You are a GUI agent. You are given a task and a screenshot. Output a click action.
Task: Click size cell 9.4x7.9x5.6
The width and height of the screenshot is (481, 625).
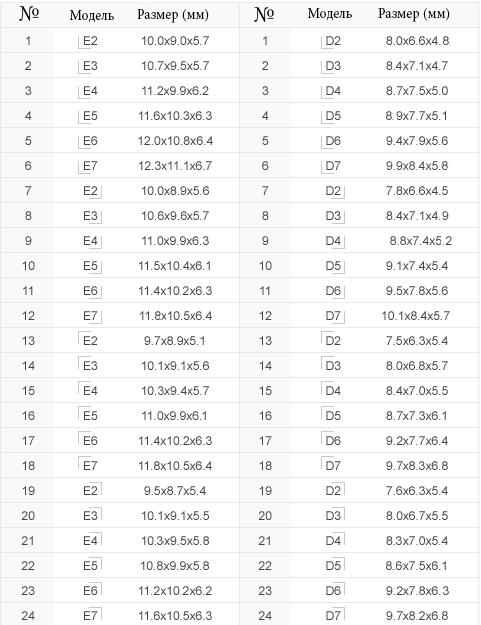pos(417,141)
